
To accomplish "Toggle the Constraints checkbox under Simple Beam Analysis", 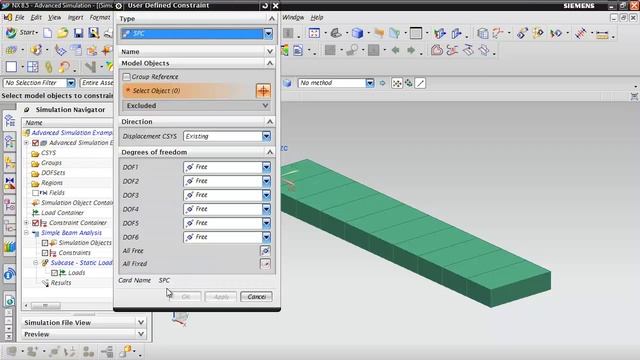I will 45,253.
